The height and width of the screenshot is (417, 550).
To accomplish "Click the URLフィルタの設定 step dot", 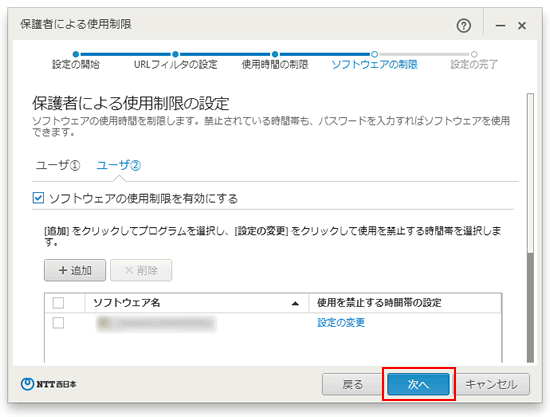I will (175, 54).
